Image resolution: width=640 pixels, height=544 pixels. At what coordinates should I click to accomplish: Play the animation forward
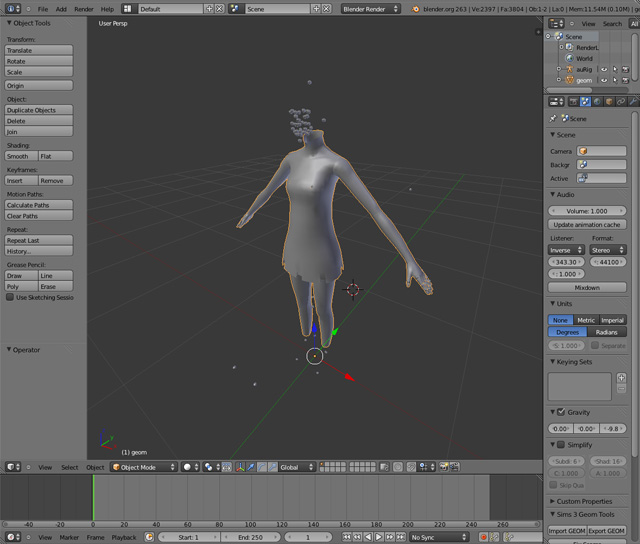[379, 537]
